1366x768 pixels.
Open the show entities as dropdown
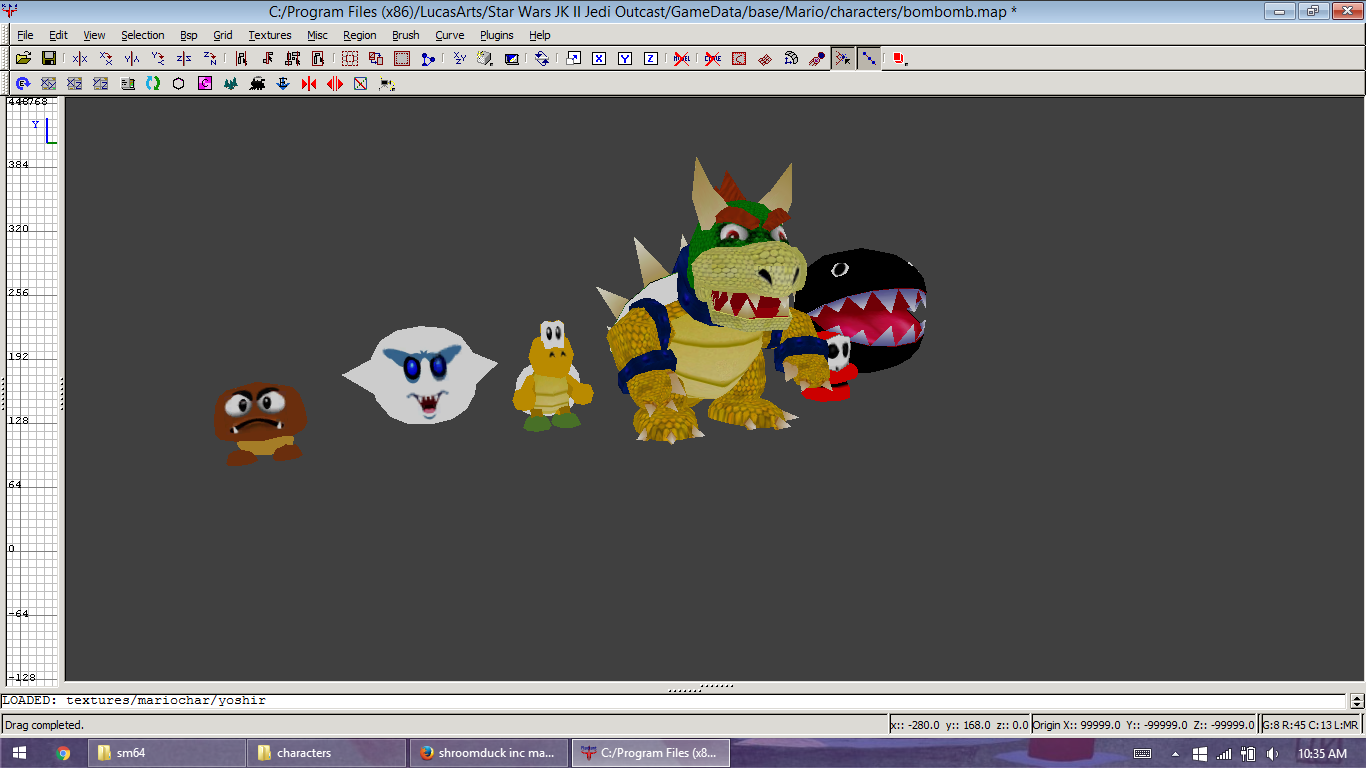tap(899, 59)
